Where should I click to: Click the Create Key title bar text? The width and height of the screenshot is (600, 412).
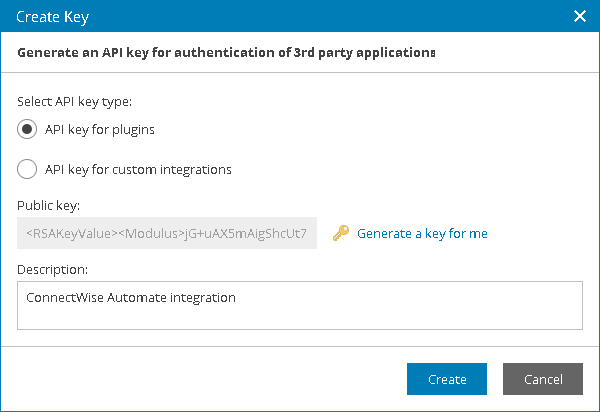click(x=51, y=16)
